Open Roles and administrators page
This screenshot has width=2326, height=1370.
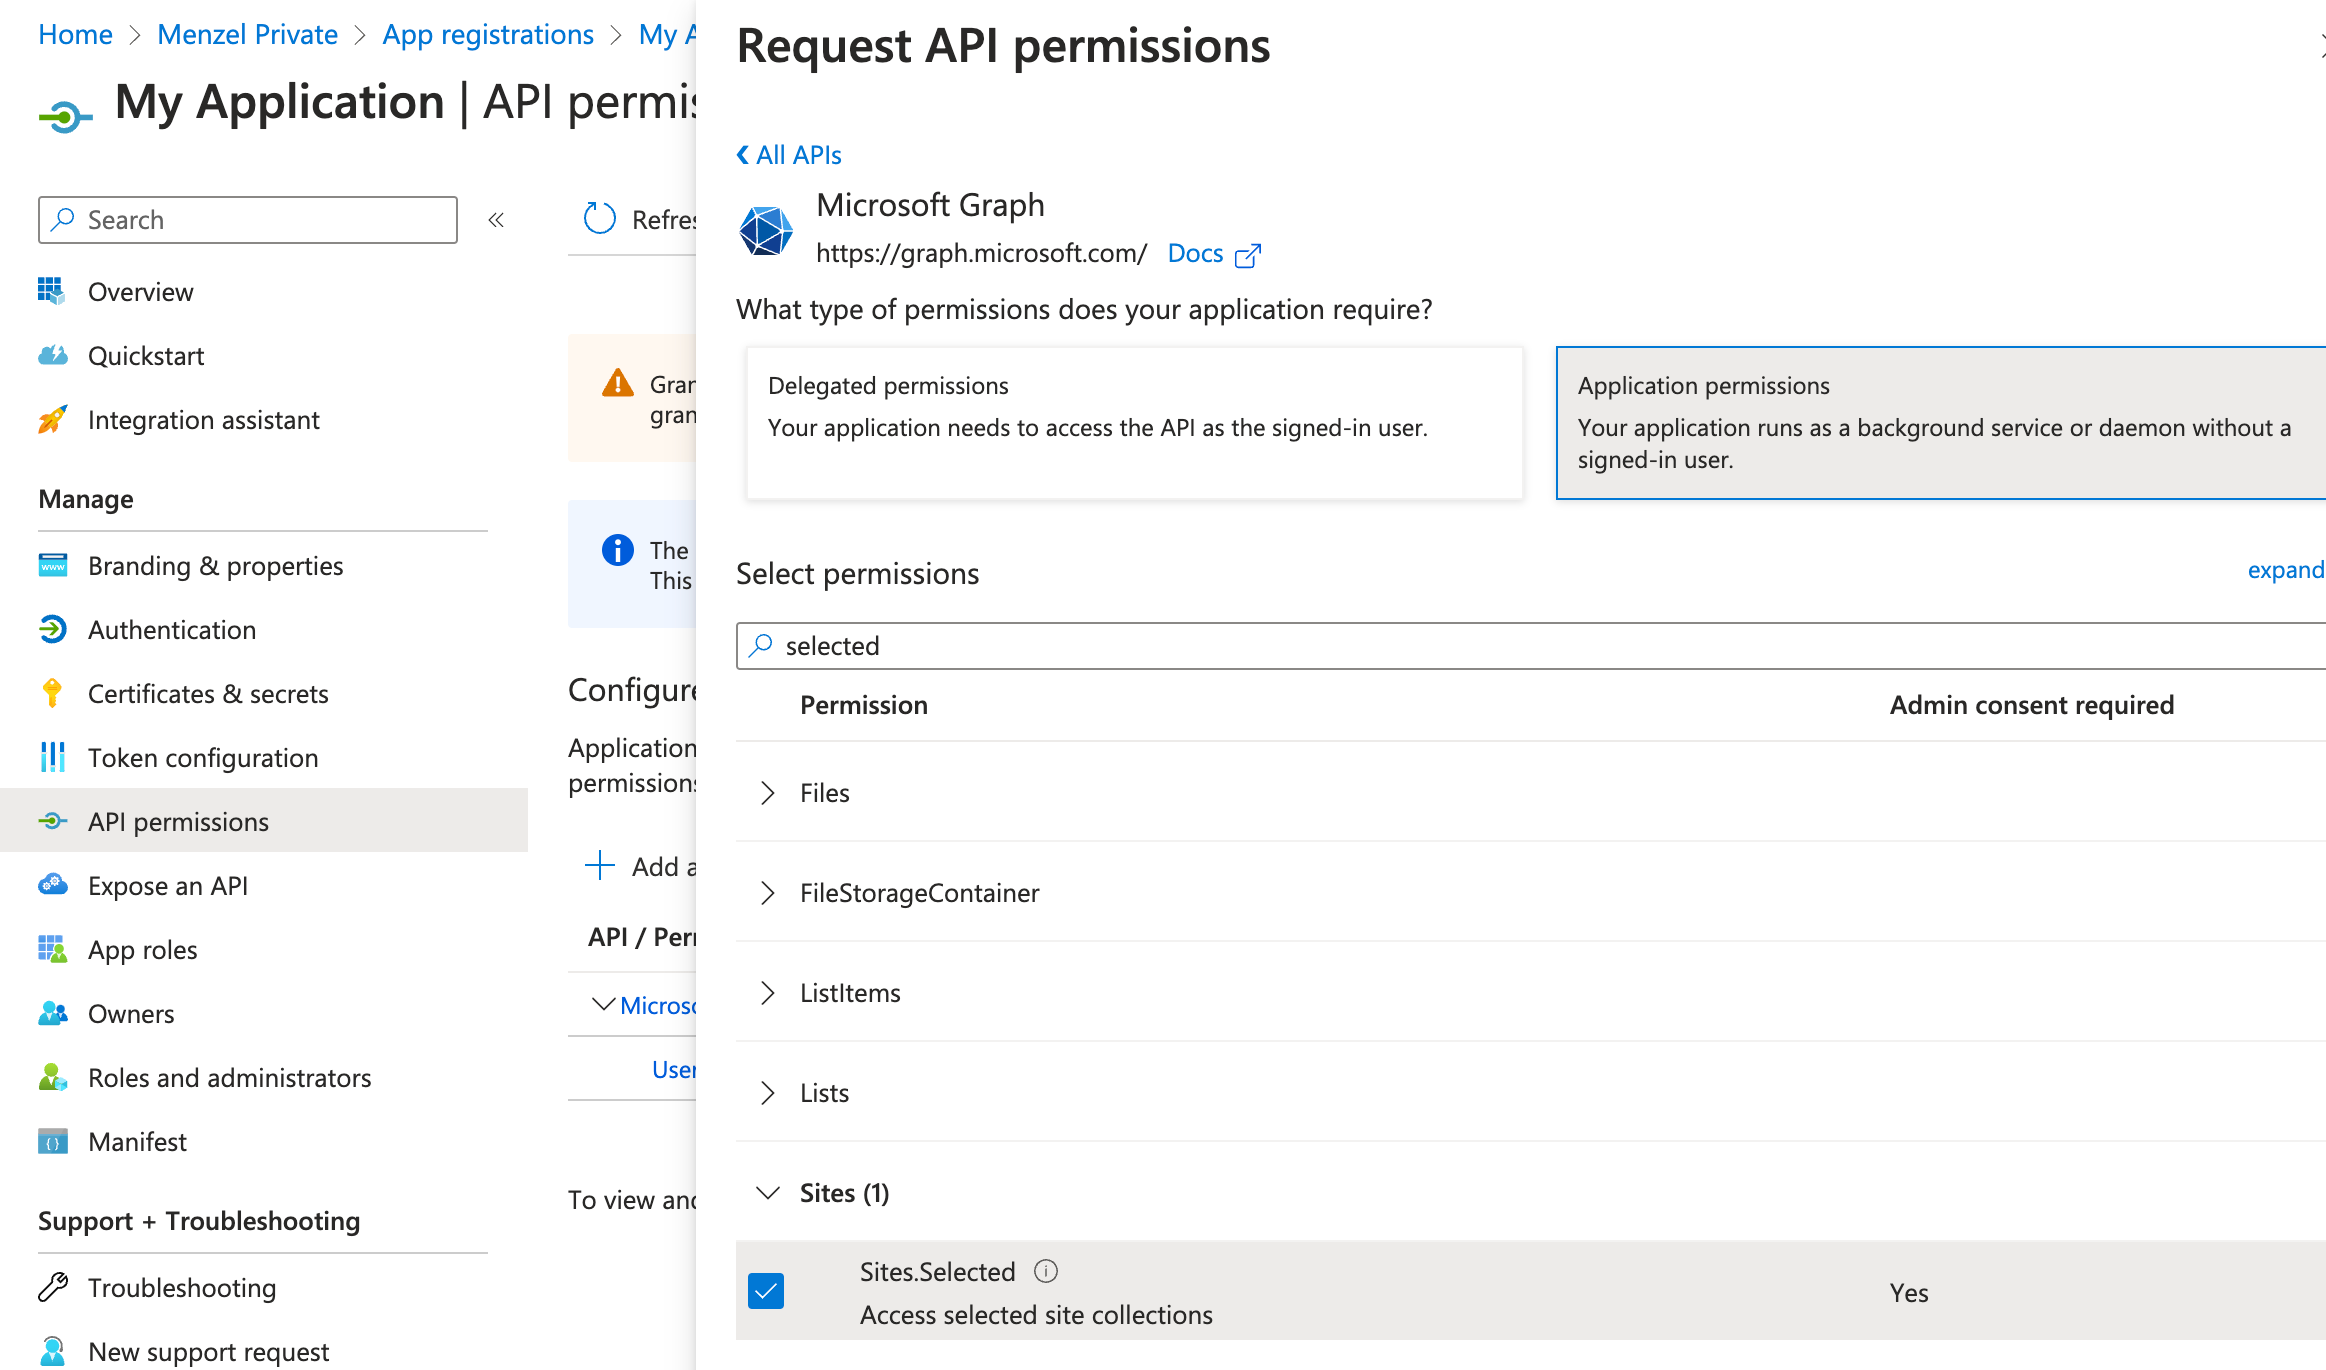tap(229, 1078)
